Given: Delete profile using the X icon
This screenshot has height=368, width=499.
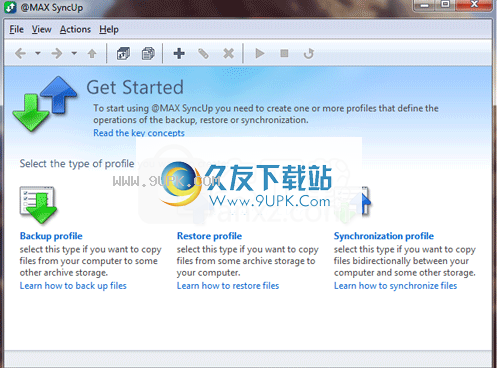Looking at the screenshot, I should click(228, 53).
